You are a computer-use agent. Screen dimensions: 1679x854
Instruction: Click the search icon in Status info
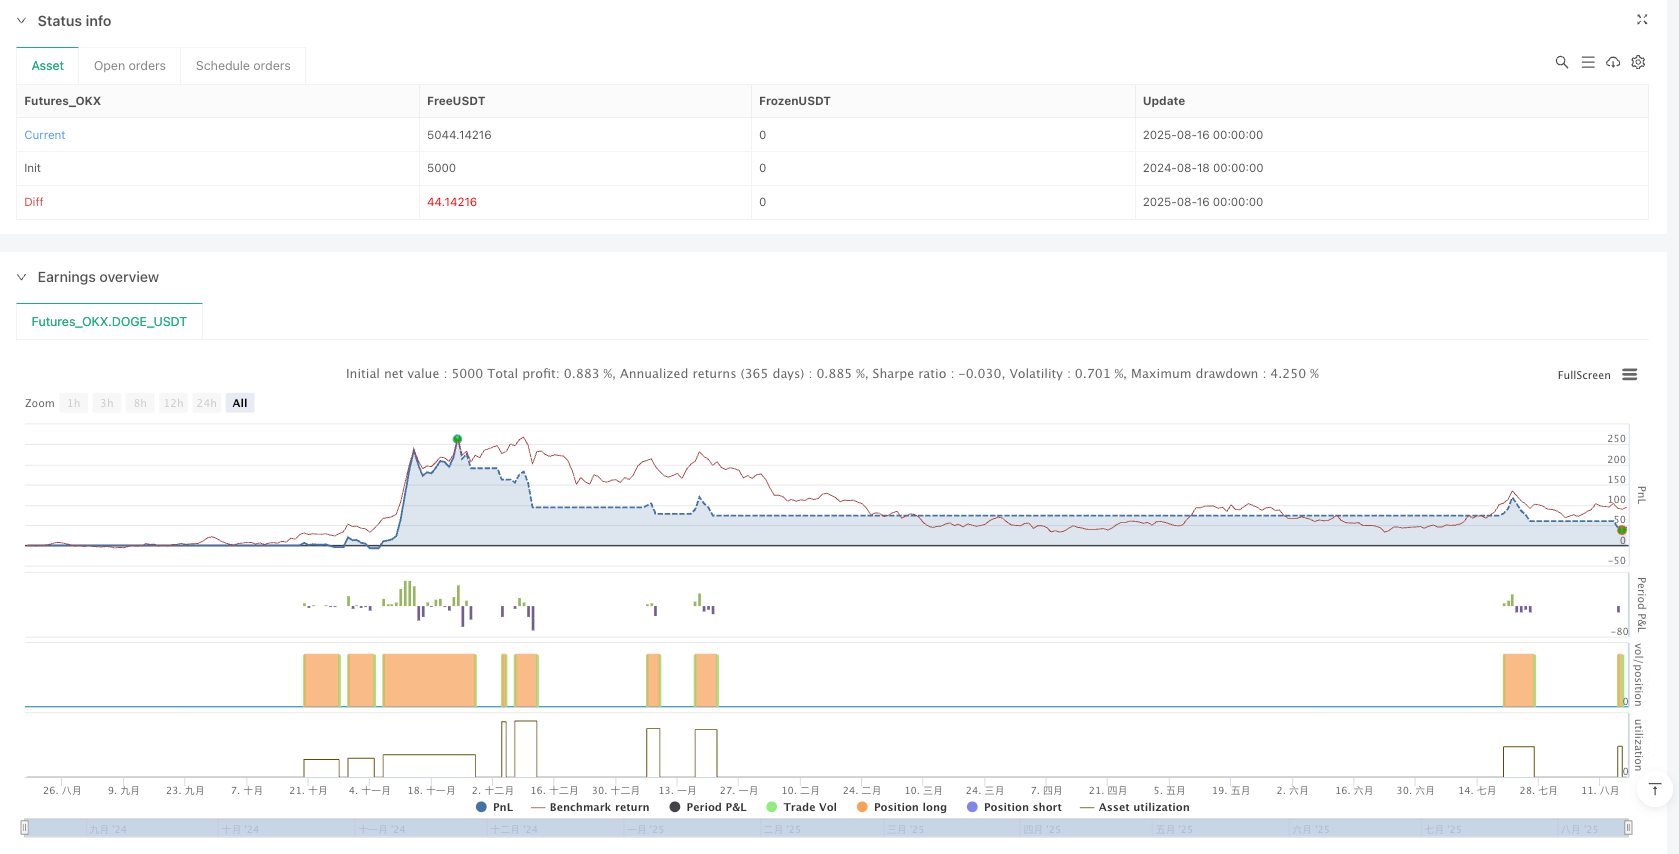pos(1561,62)
